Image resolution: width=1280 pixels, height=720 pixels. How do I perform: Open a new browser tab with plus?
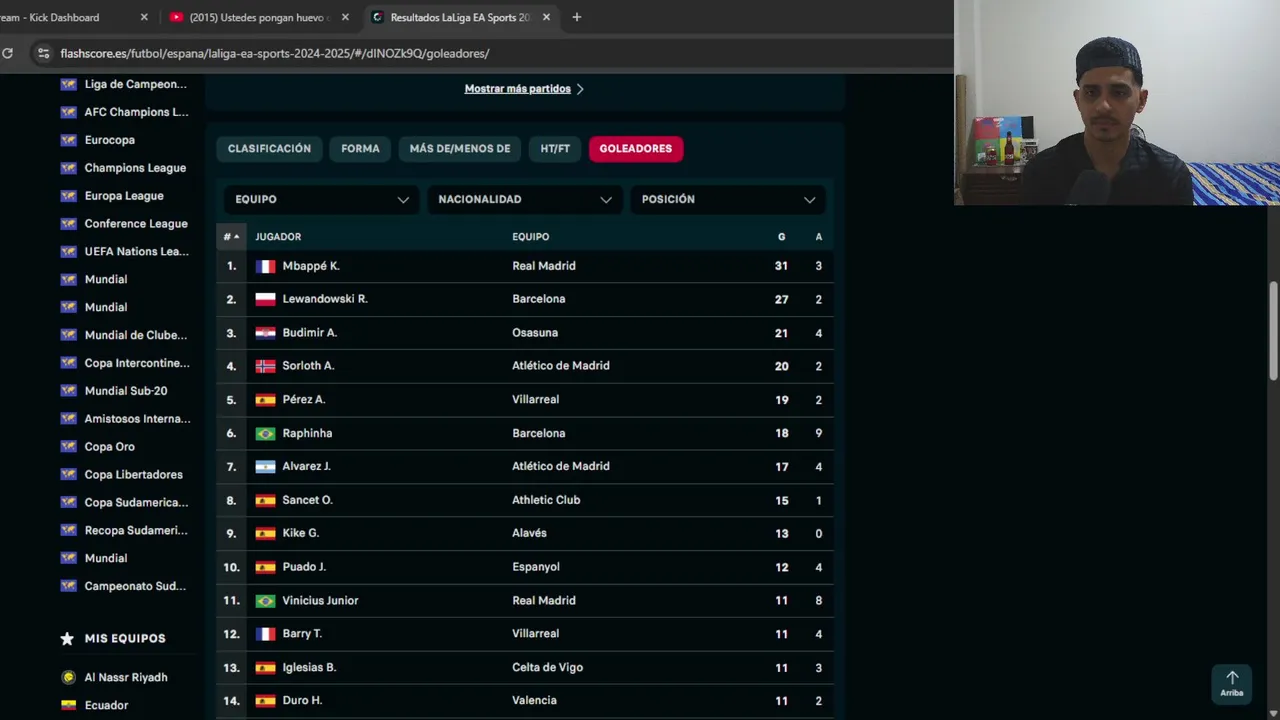point(577,17)
